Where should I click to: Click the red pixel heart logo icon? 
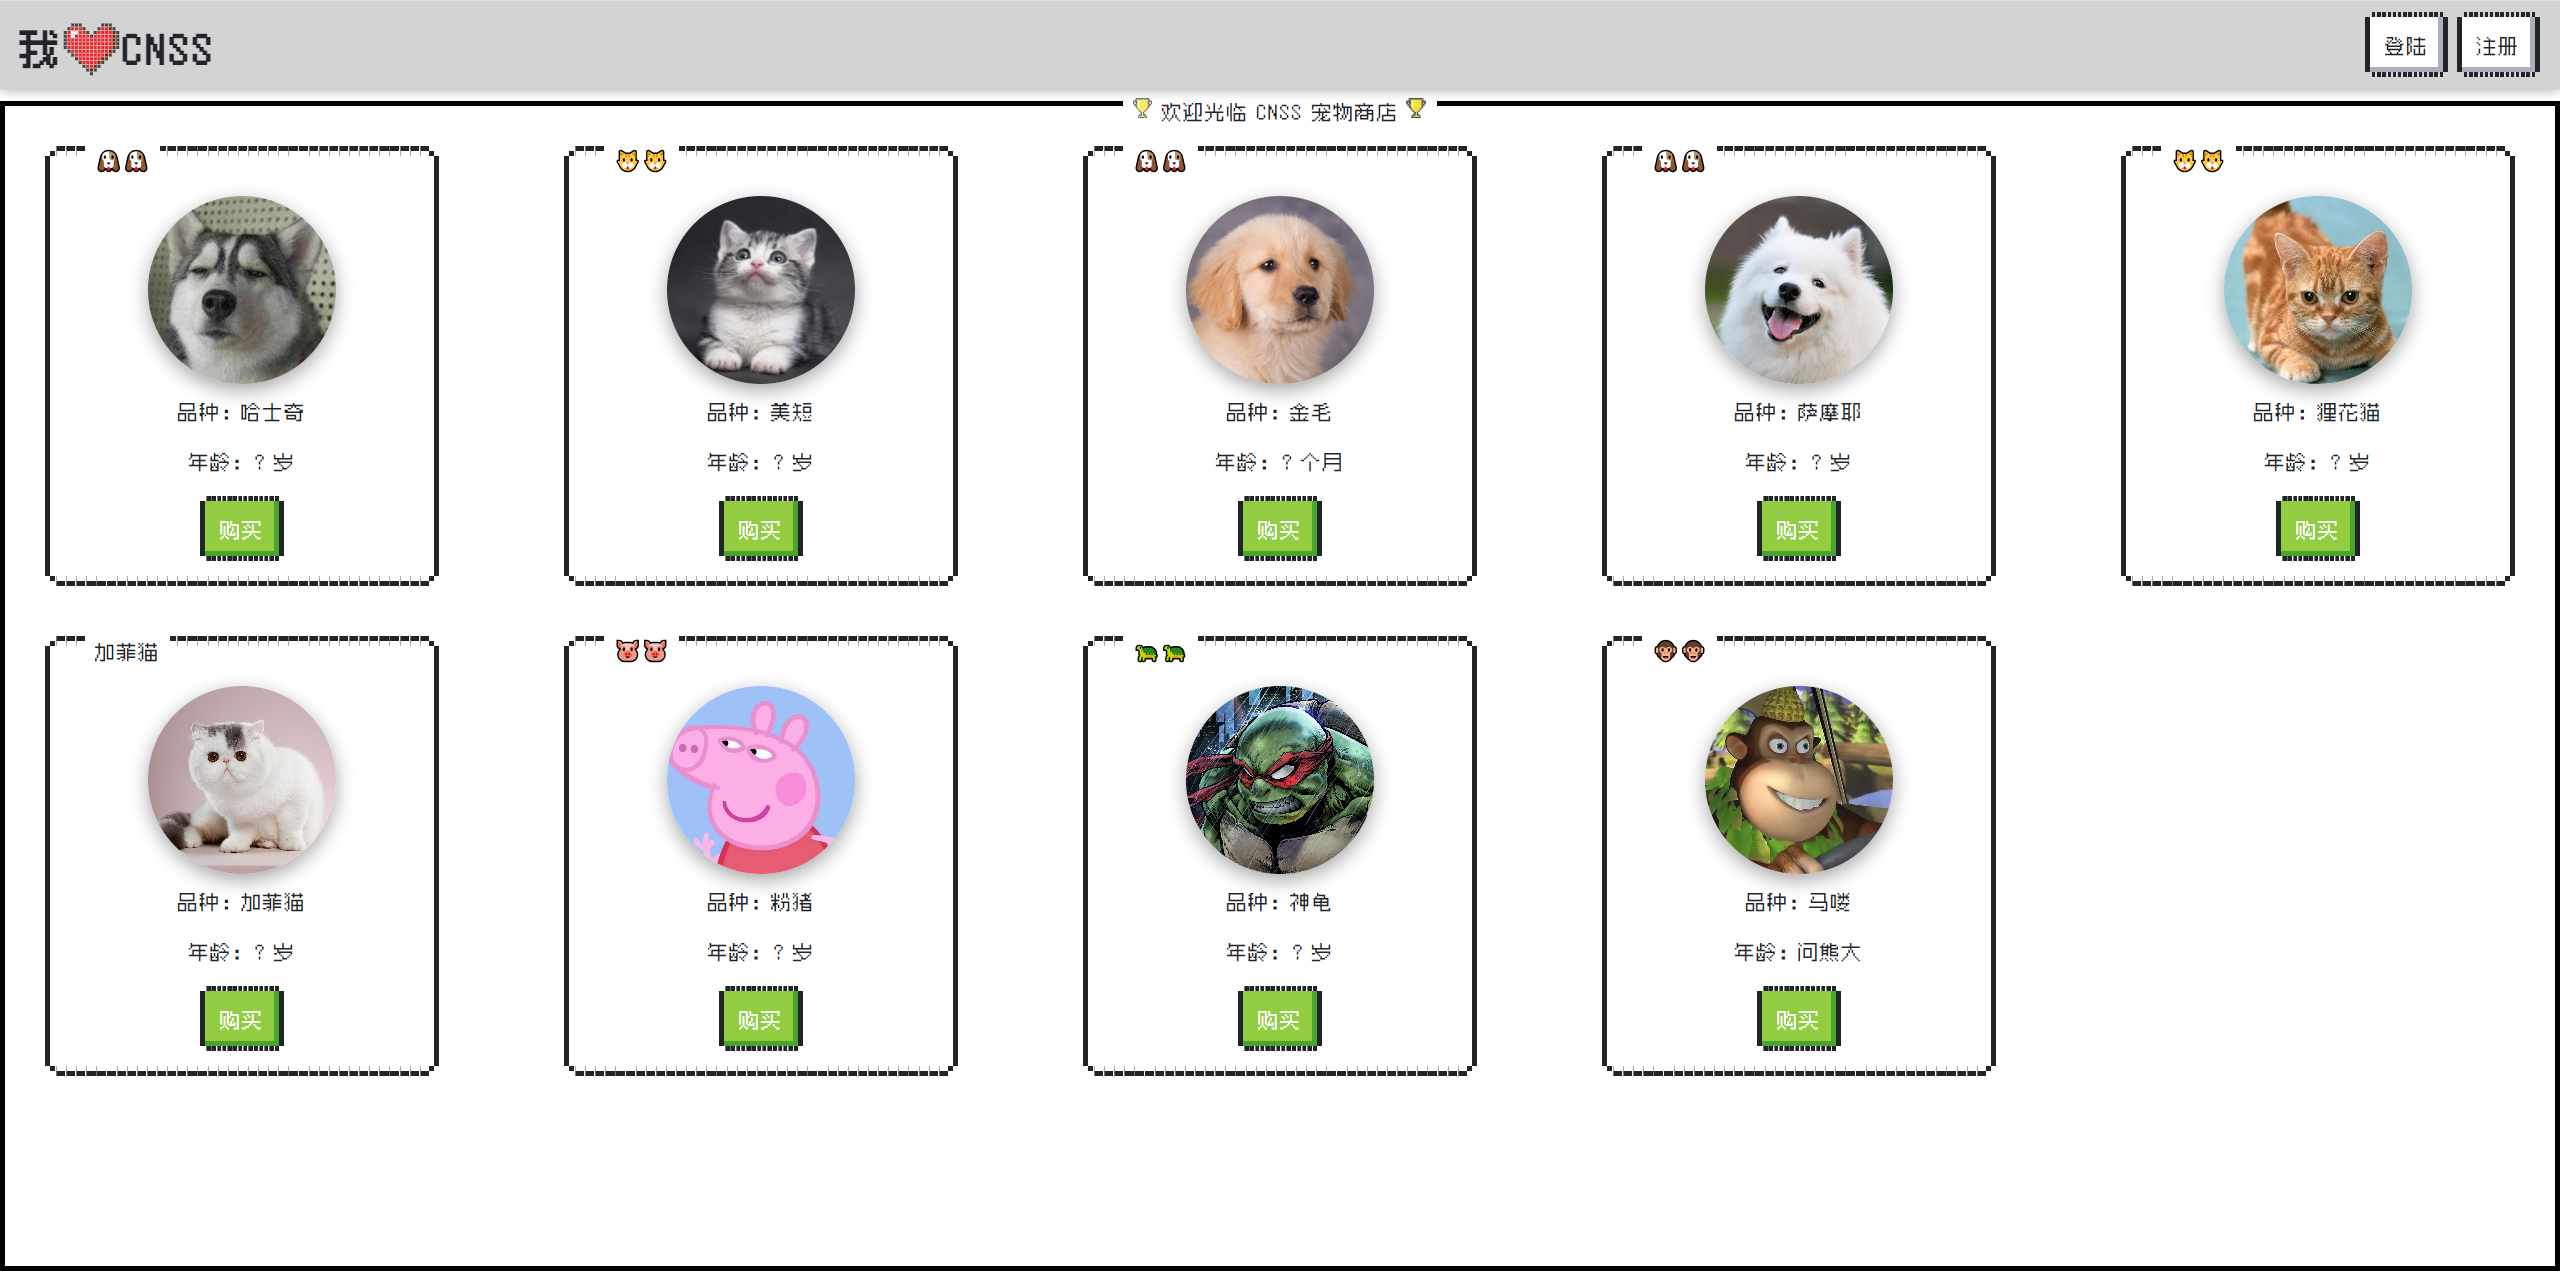(x=91, y=48)
